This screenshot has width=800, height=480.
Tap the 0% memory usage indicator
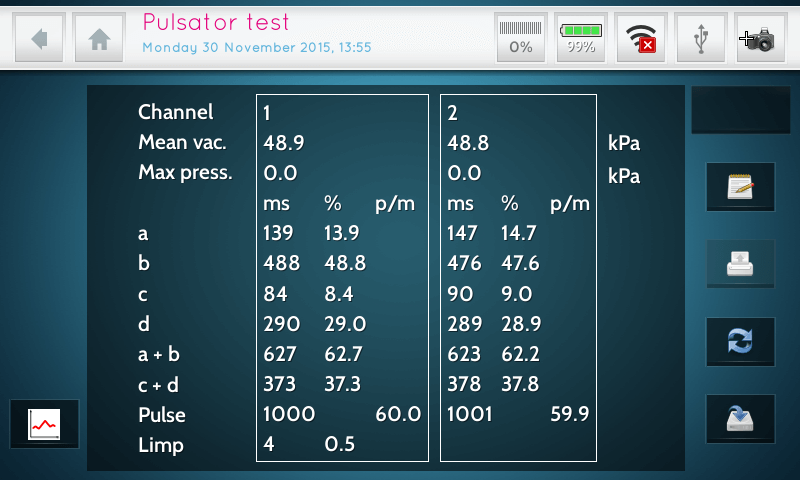pos(521,39)
